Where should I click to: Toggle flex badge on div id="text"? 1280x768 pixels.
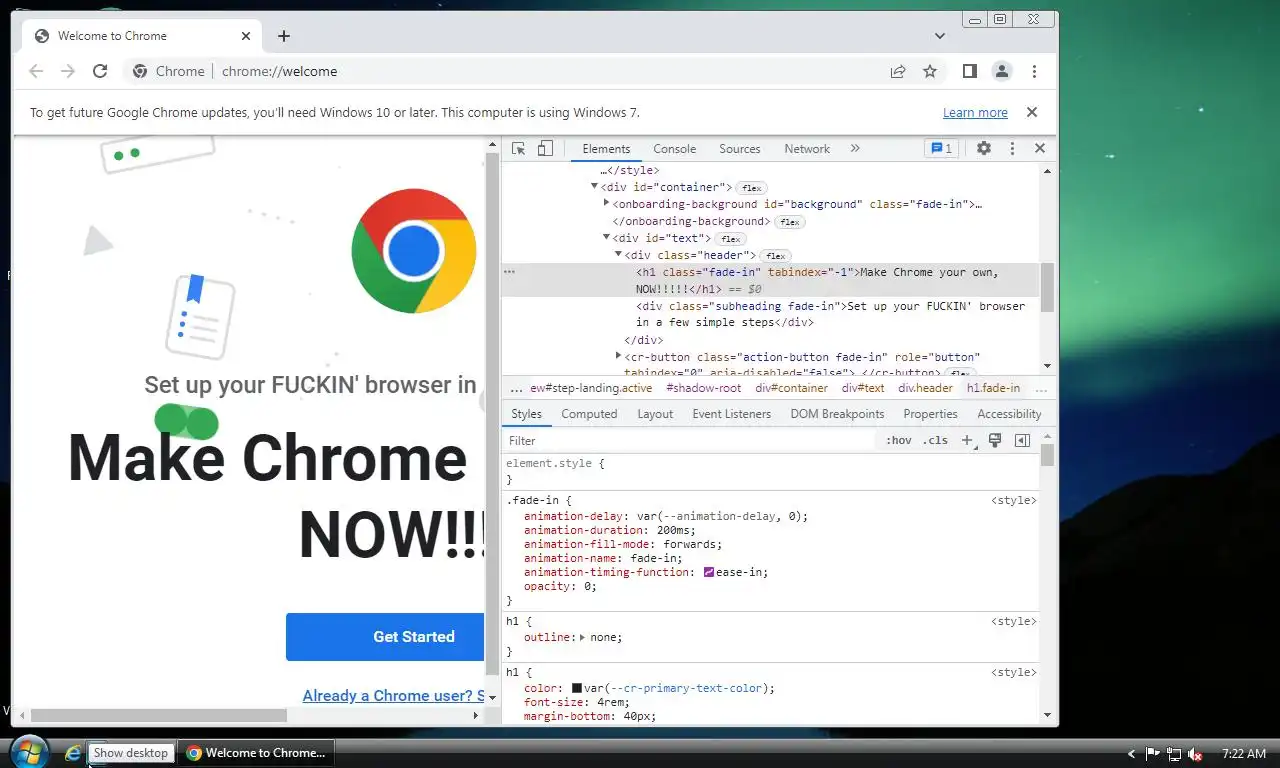tap(731, 239)
